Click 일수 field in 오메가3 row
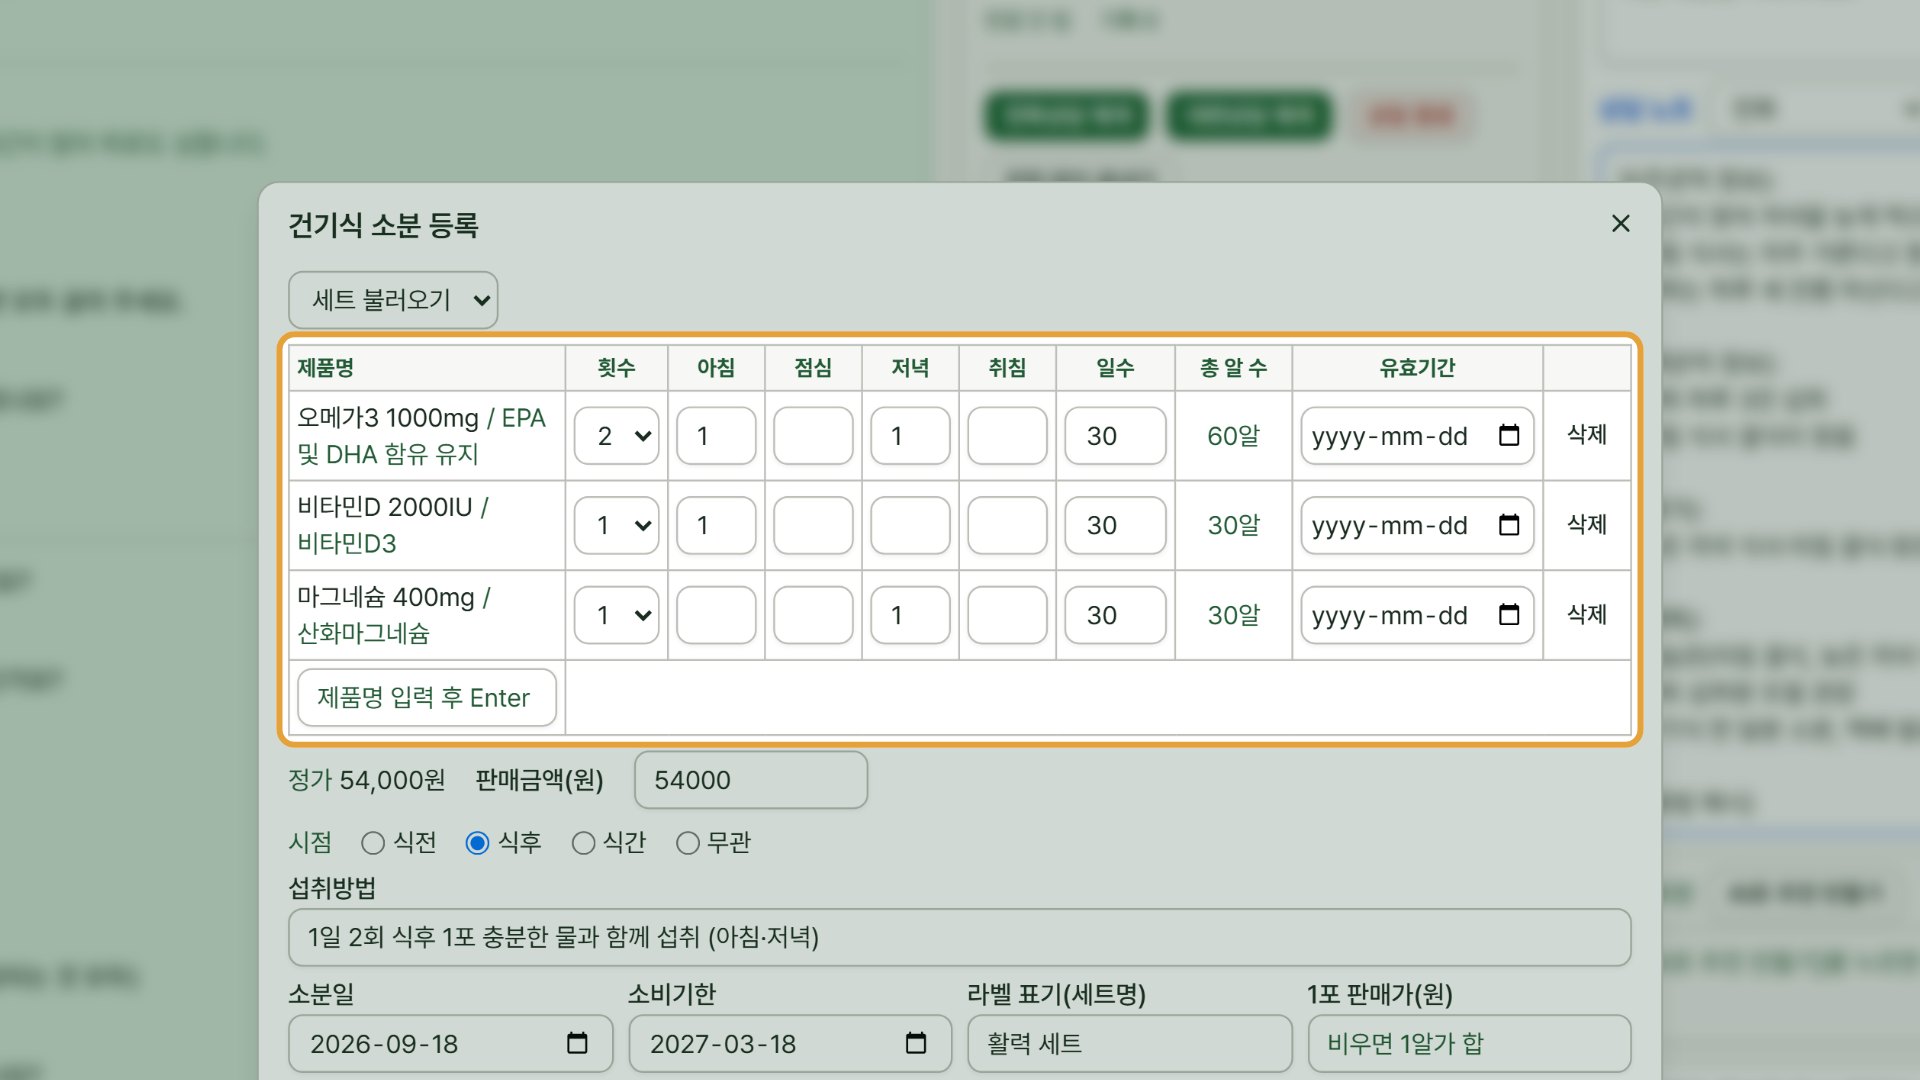Viewport: 1920px width, 1080px height. click(1115, 436)
